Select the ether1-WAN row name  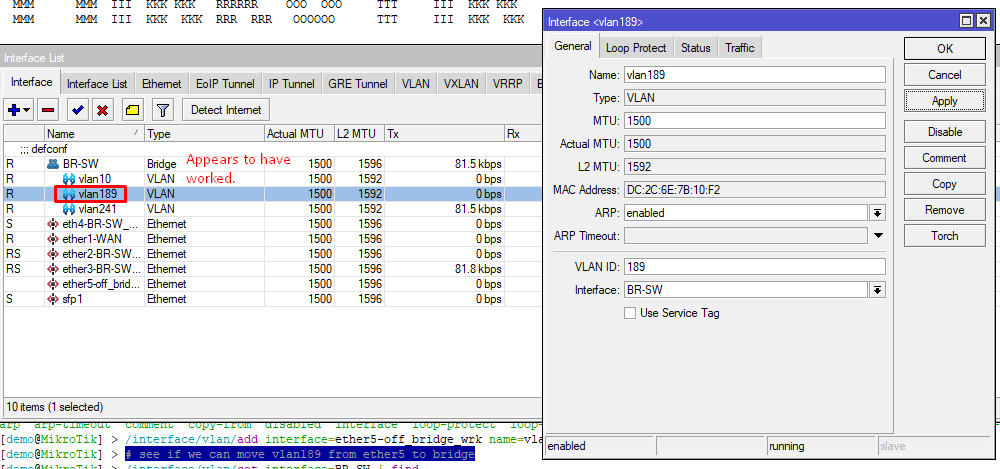pos(92,239)
